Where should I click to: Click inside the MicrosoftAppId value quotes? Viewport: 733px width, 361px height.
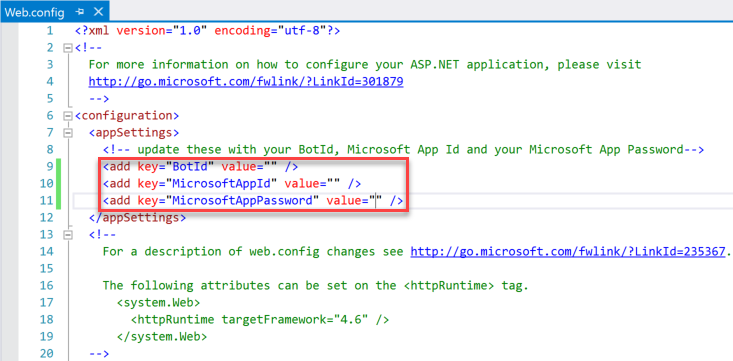coord(333,184)
